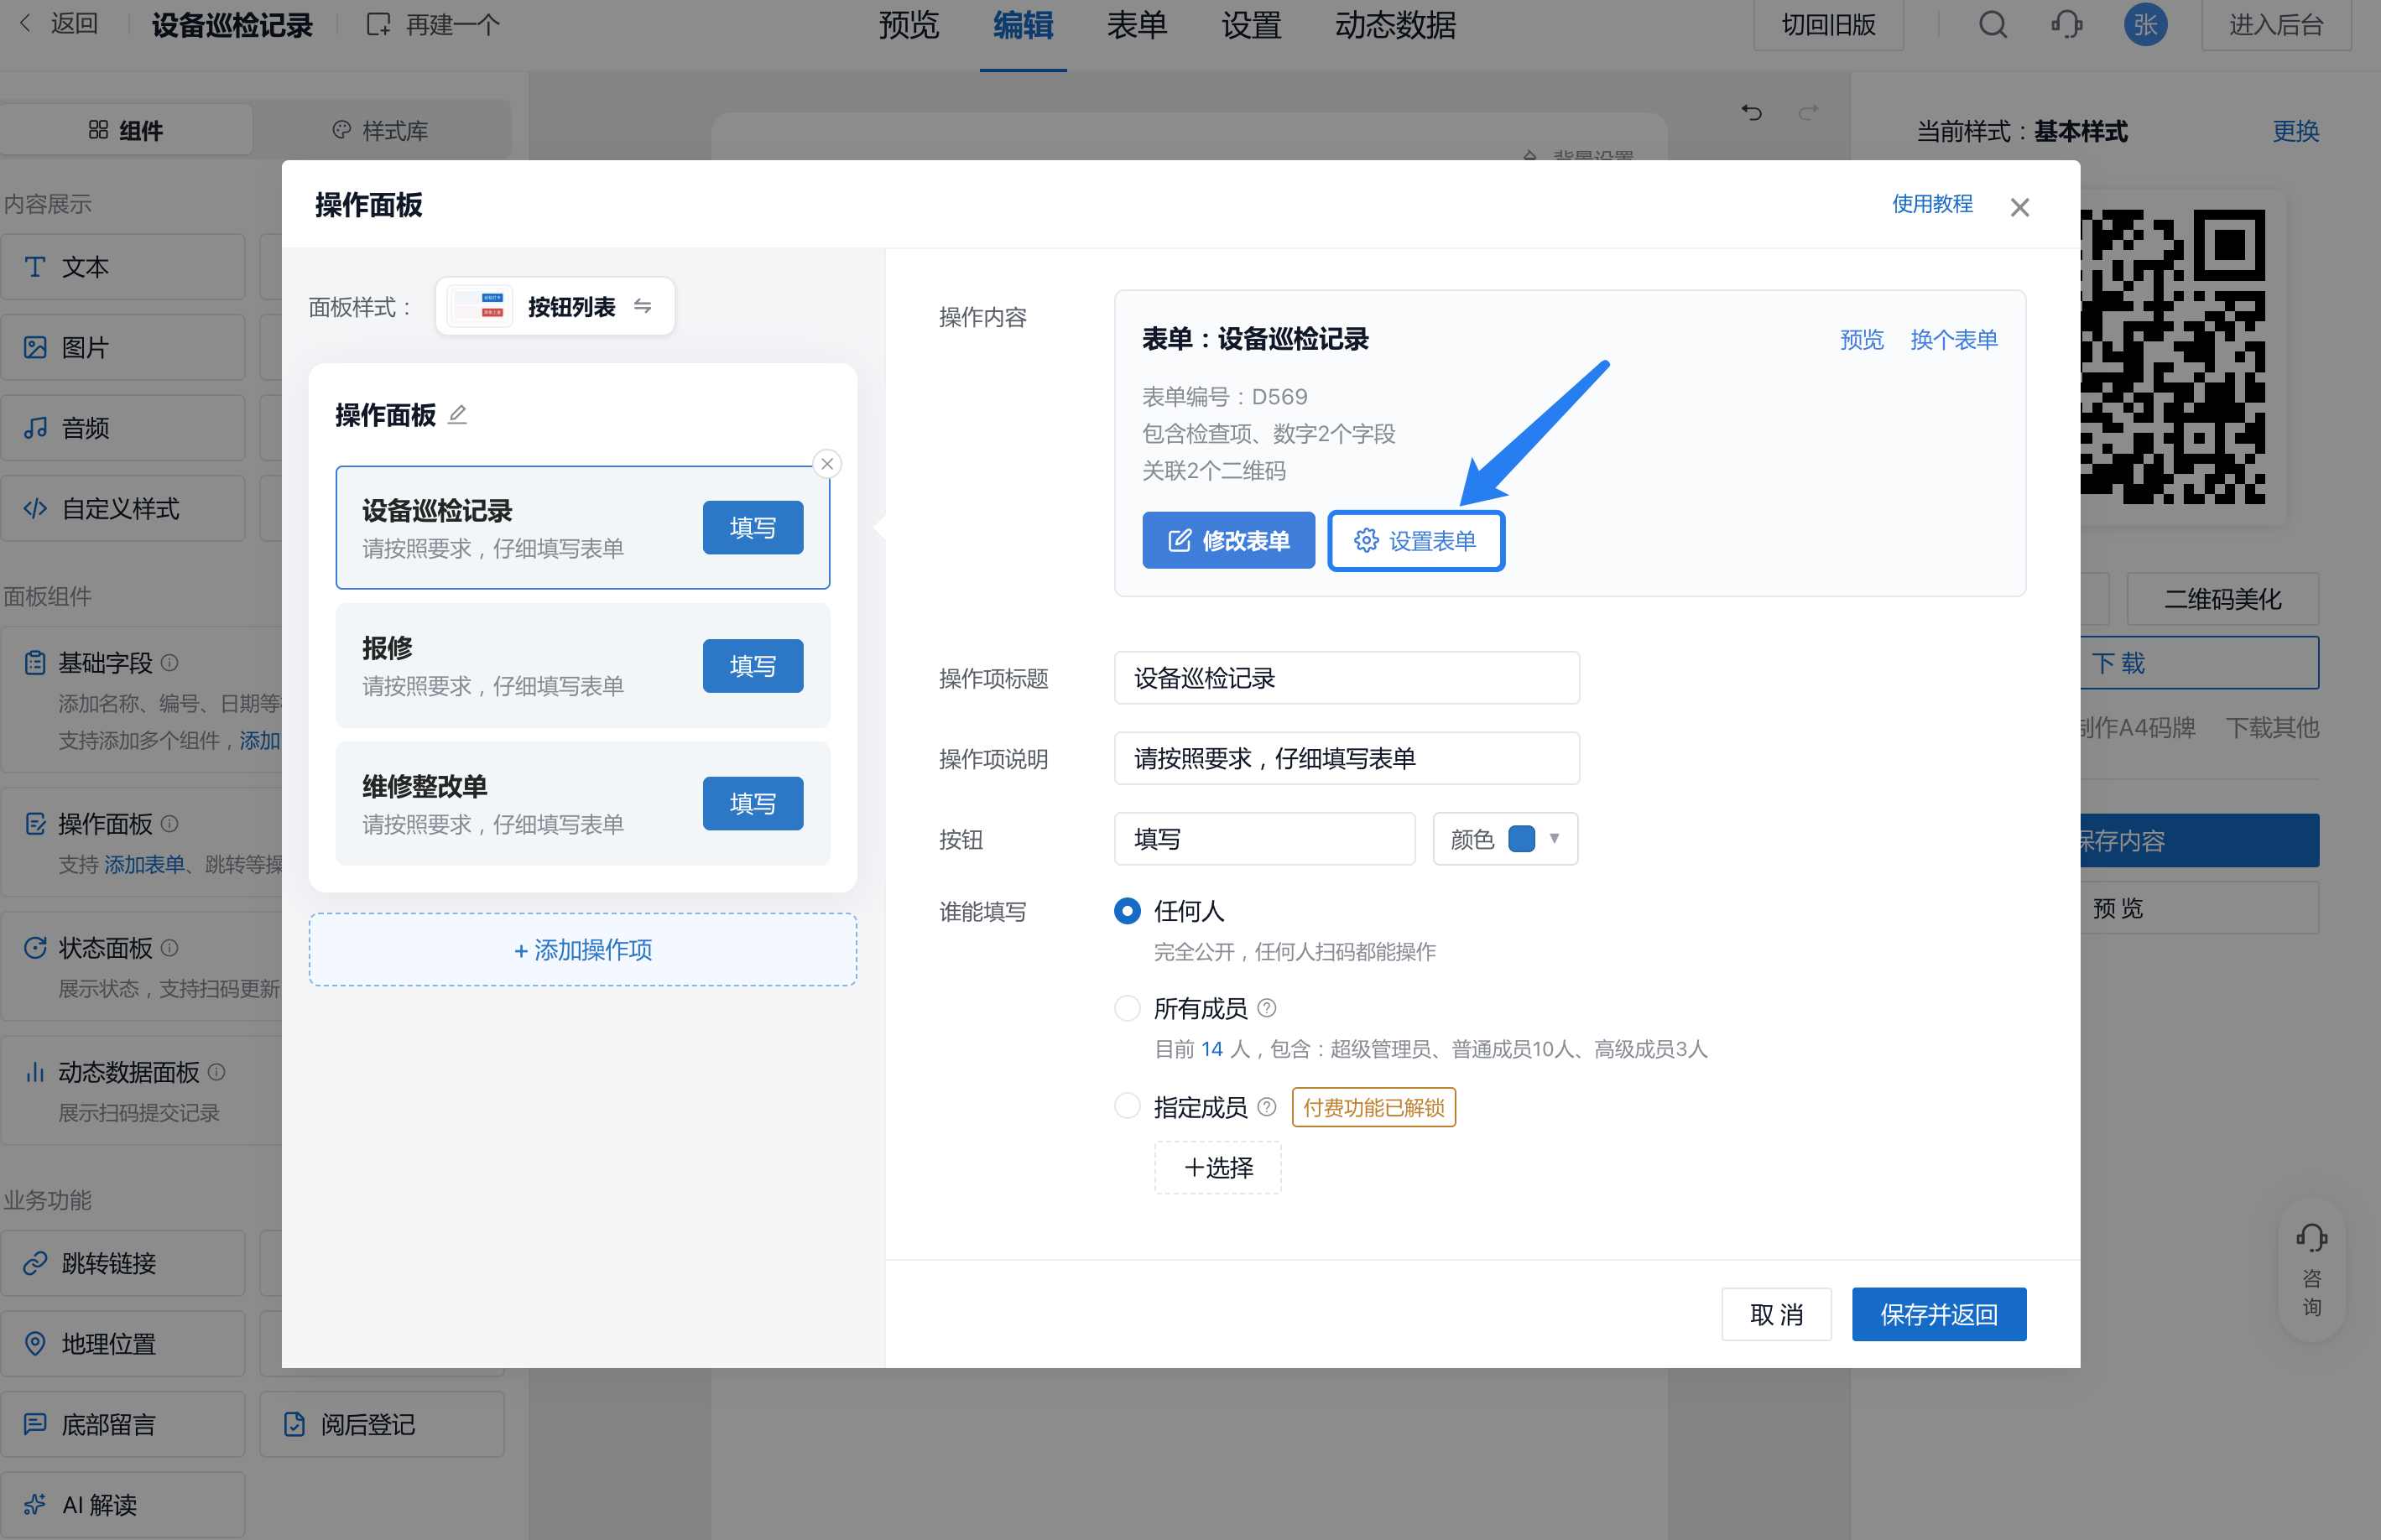Screen dimensions: 2381x1540
Task: Close the 操作面板 dialog
Action: pos(2020,207)
